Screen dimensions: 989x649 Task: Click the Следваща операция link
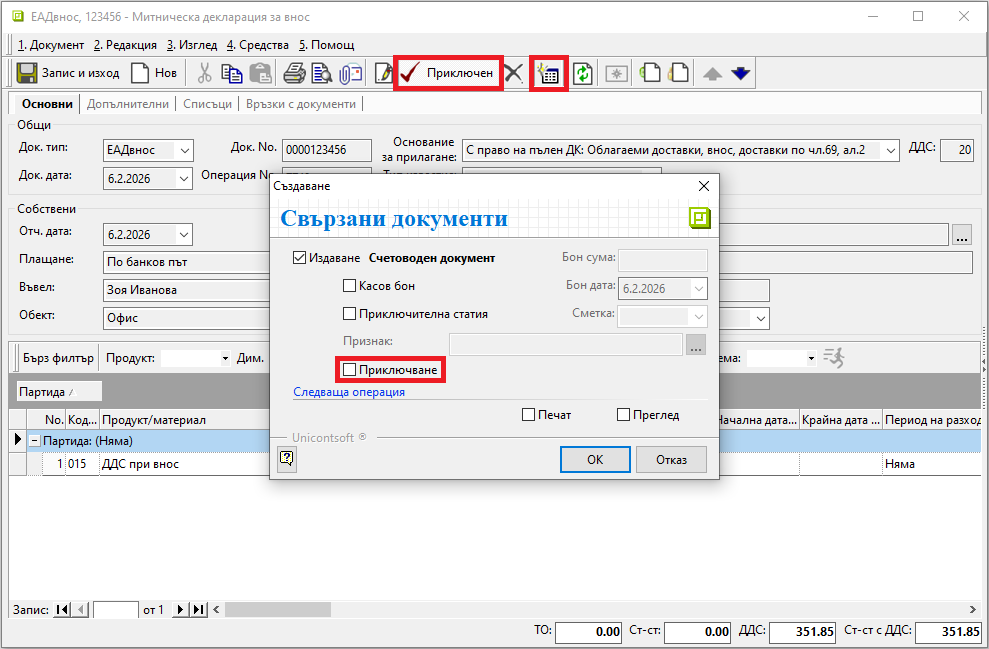(x=349, y=392)
